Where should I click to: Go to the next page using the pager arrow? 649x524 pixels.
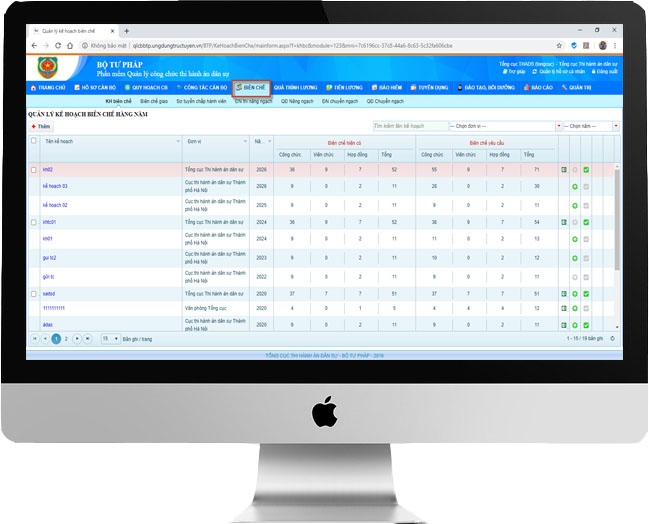pyautogui.click(x=78, y=339)
